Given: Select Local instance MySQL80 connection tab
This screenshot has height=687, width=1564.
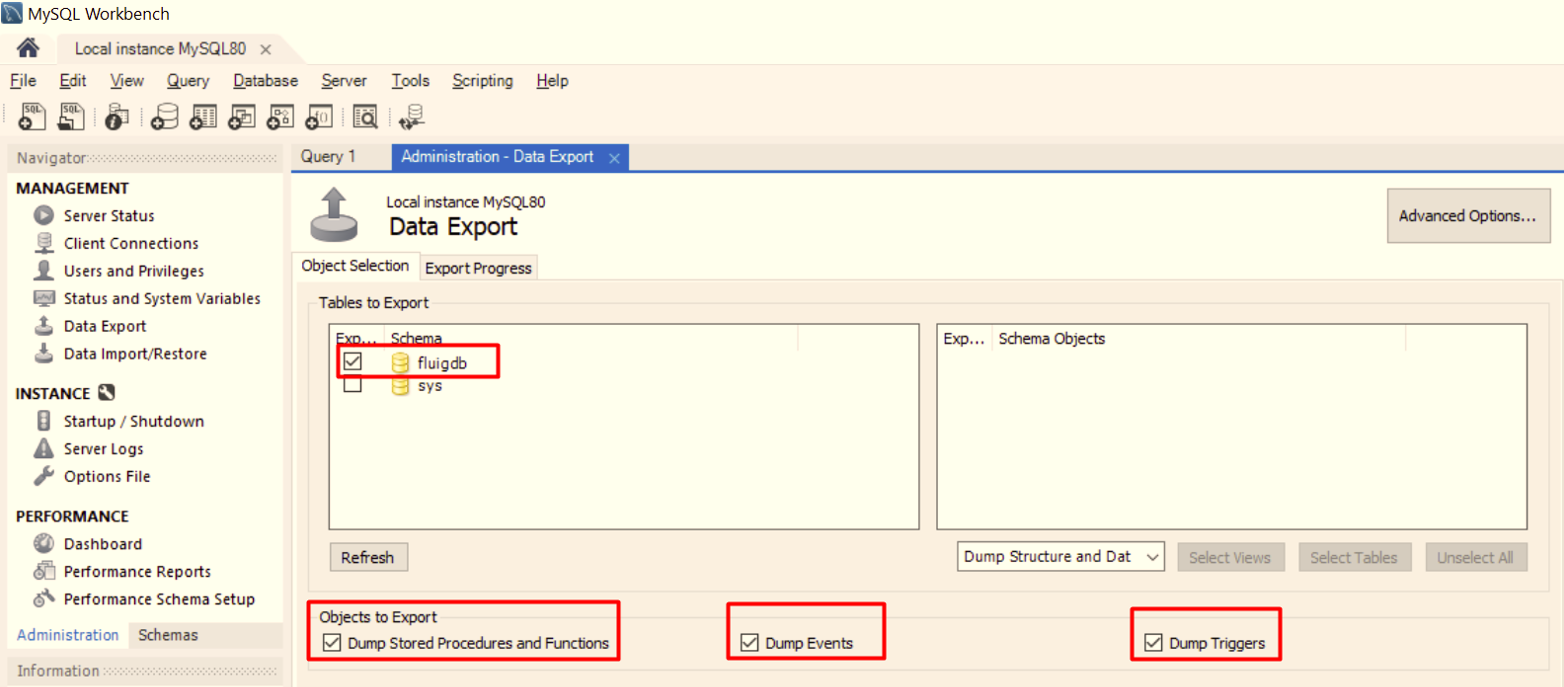Looking at the screenshot, I should 160,49.
